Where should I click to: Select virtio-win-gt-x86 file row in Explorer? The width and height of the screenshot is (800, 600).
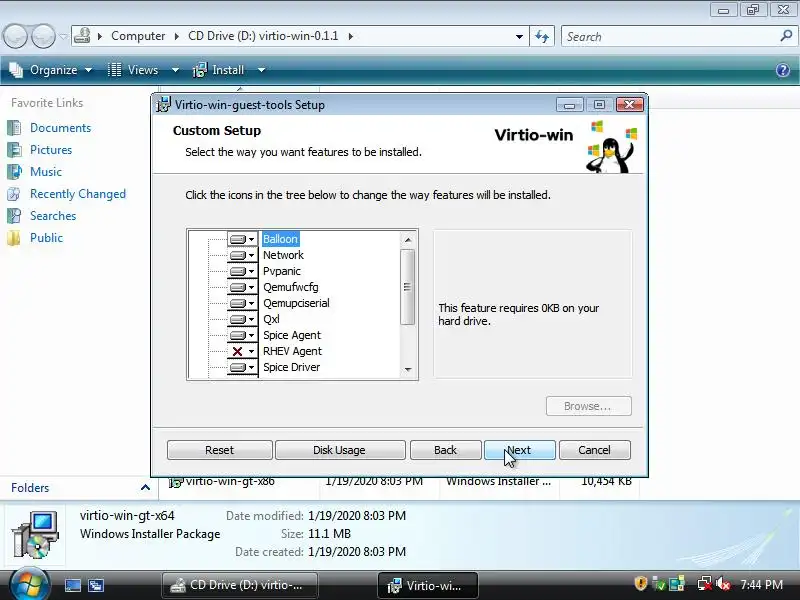pos(401,482)
